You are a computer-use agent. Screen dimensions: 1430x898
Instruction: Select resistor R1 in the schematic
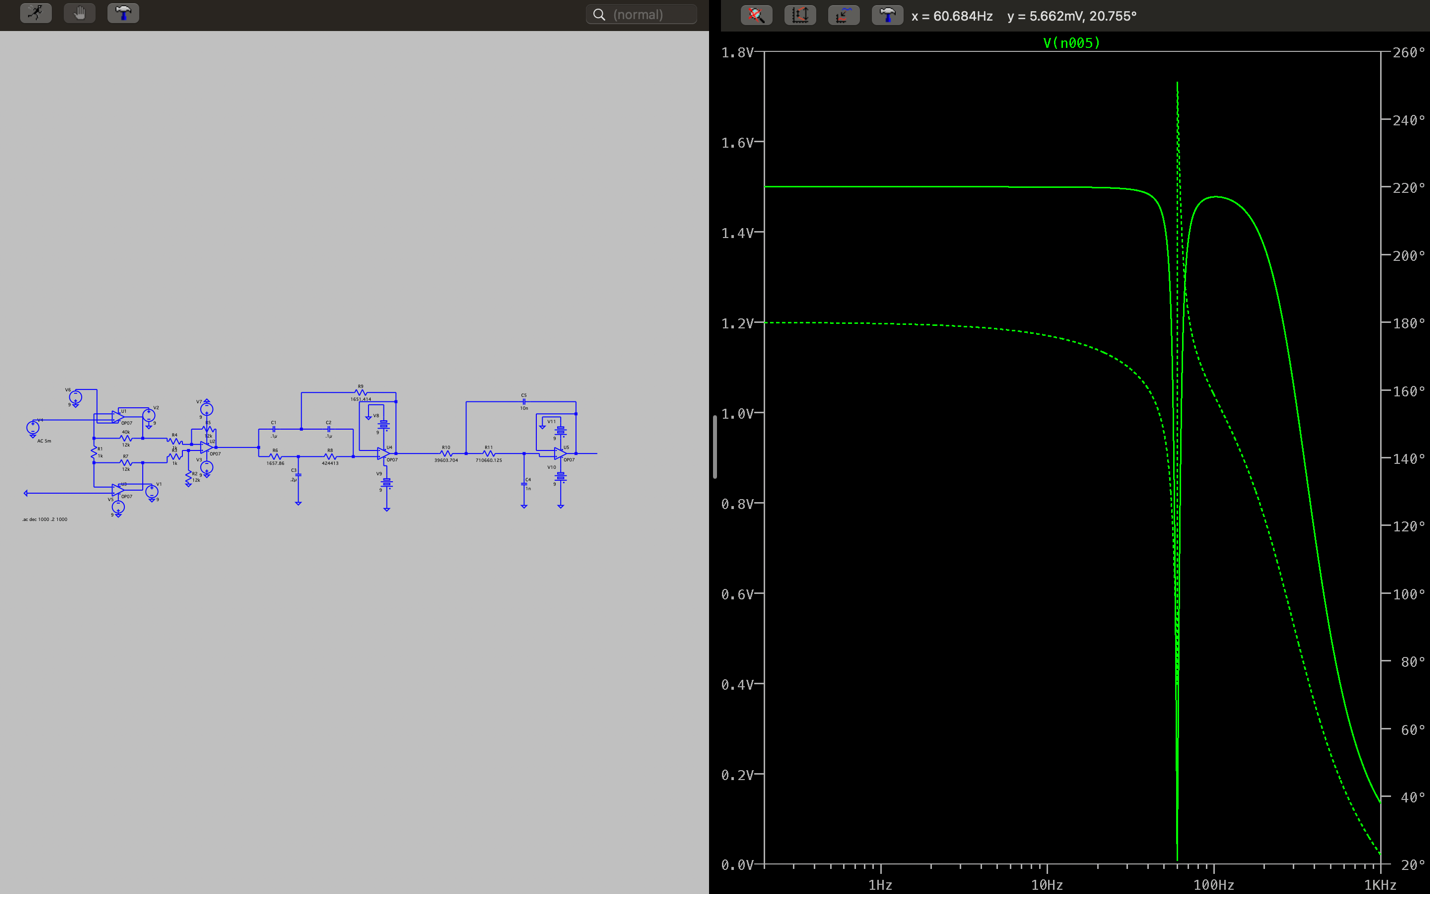94,452
